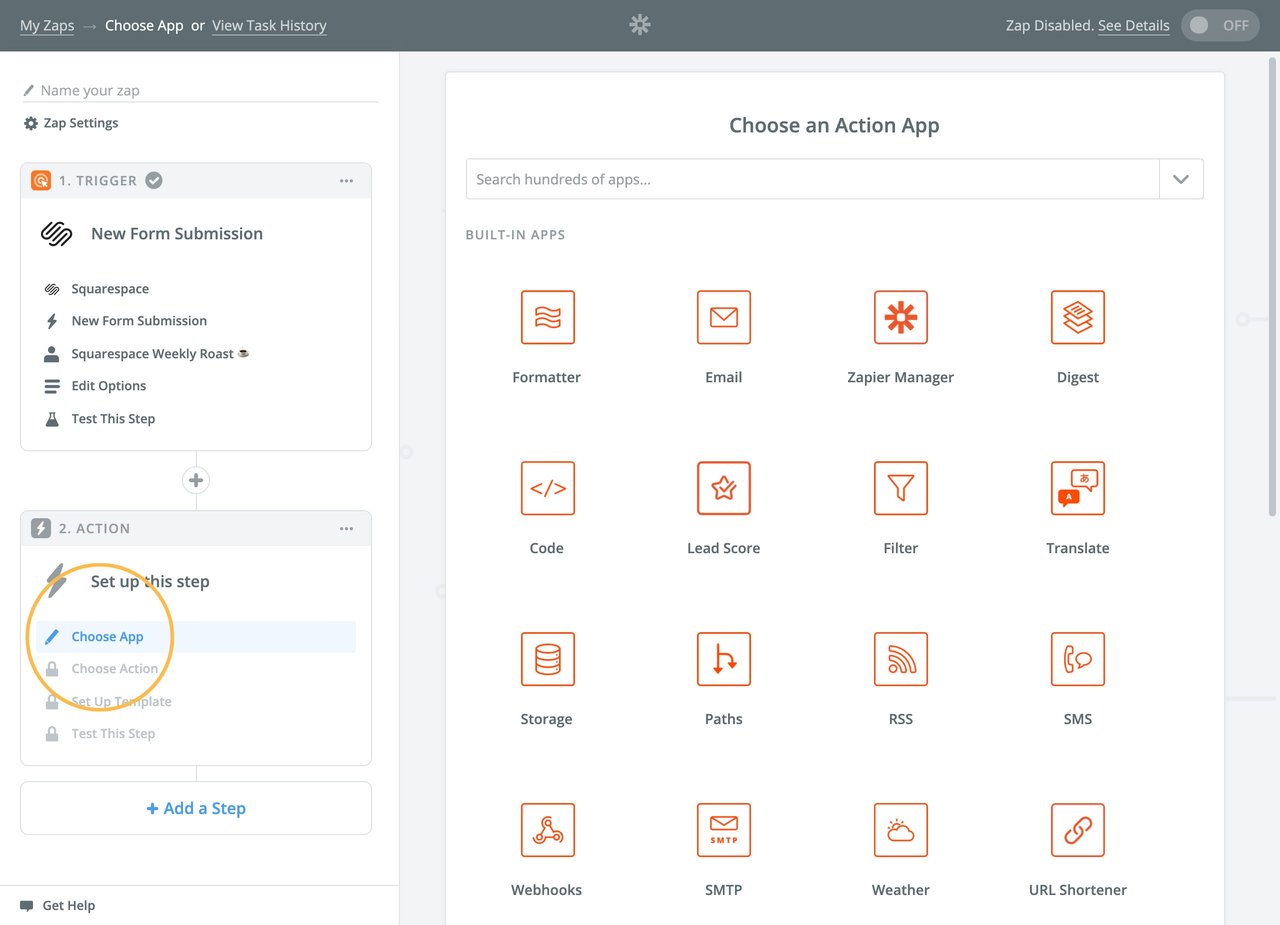Open the Webhooks app
1280x925 pixels.
pos(546,830)
